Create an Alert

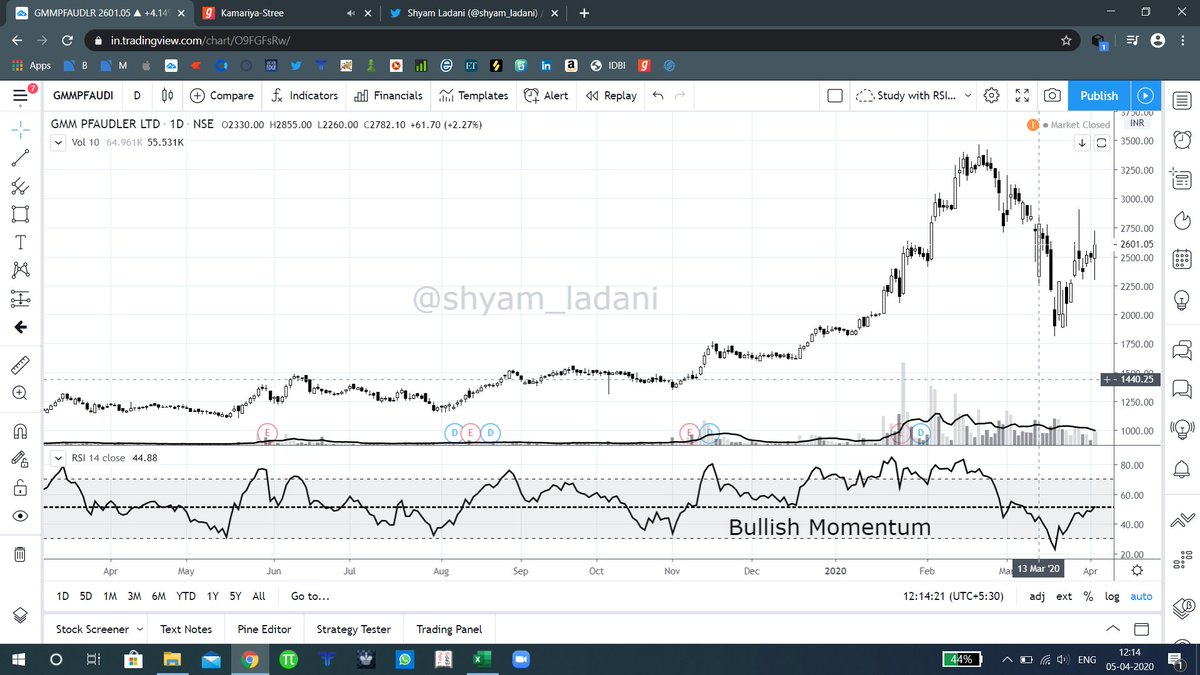click(x=546, y=96)
